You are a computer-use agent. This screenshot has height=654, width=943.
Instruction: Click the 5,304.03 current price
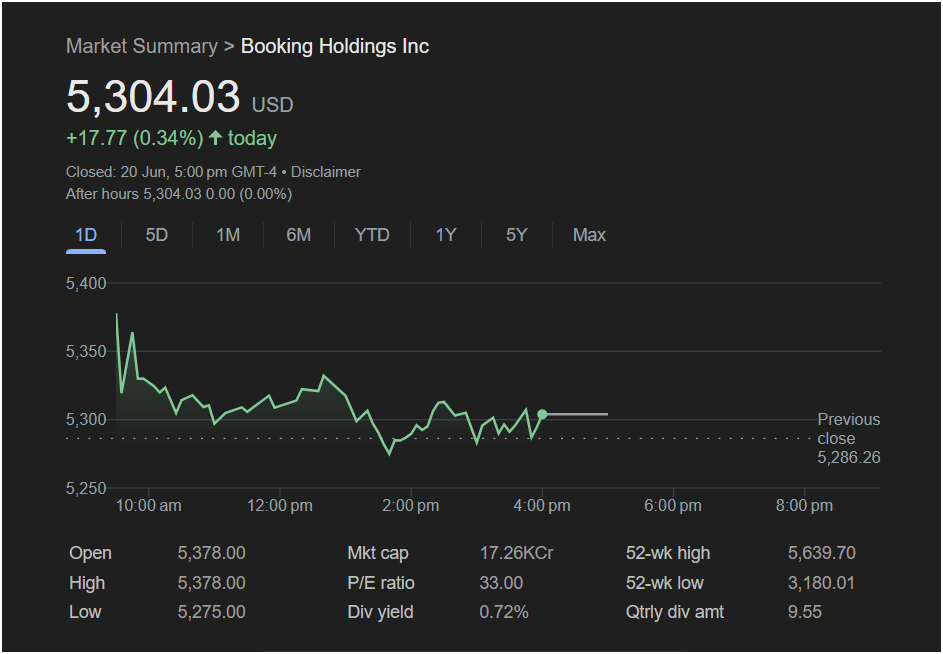pos(153,96)
